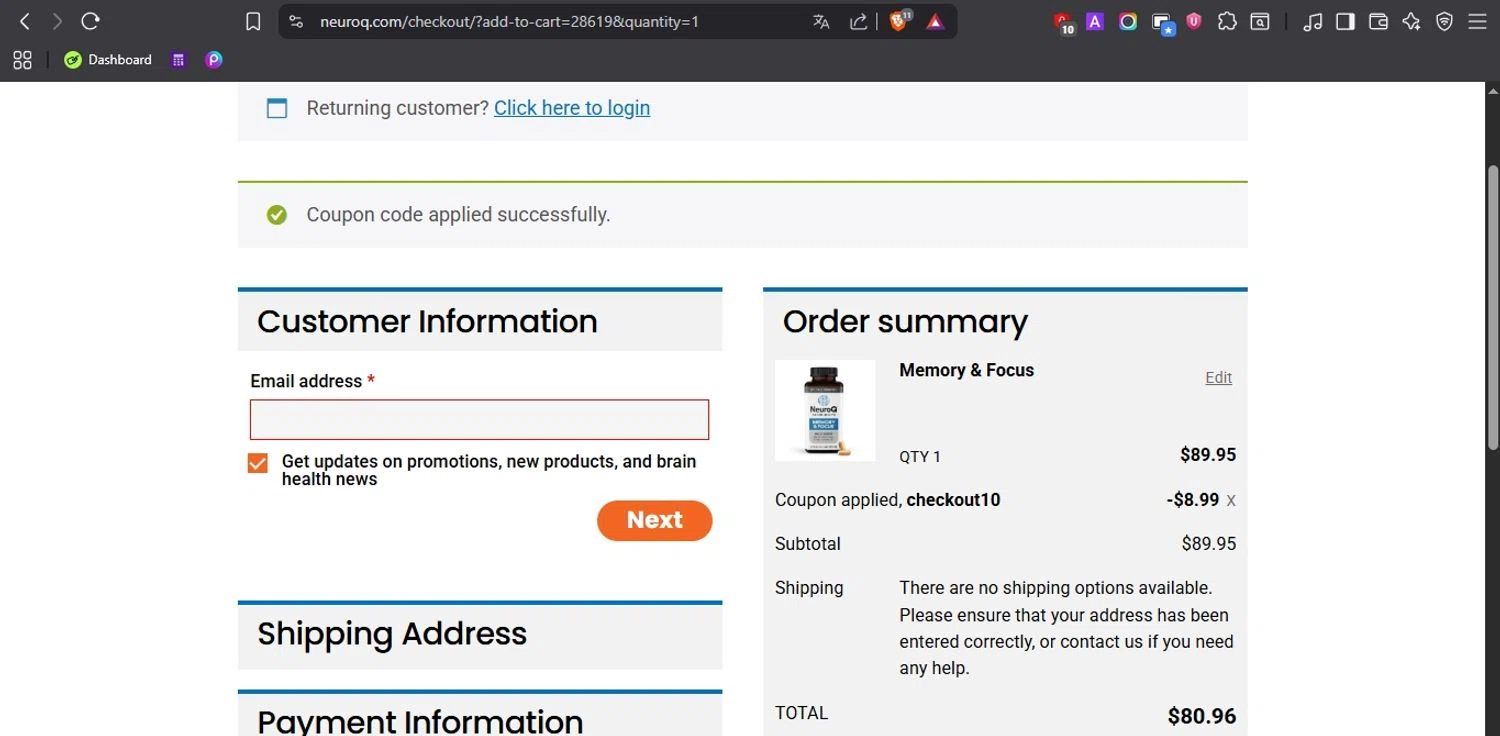The height and width of the screenshot is (736, 1500).
Task: Click the 'QTY 1' quantity text
Action: [x=920, y=457]
